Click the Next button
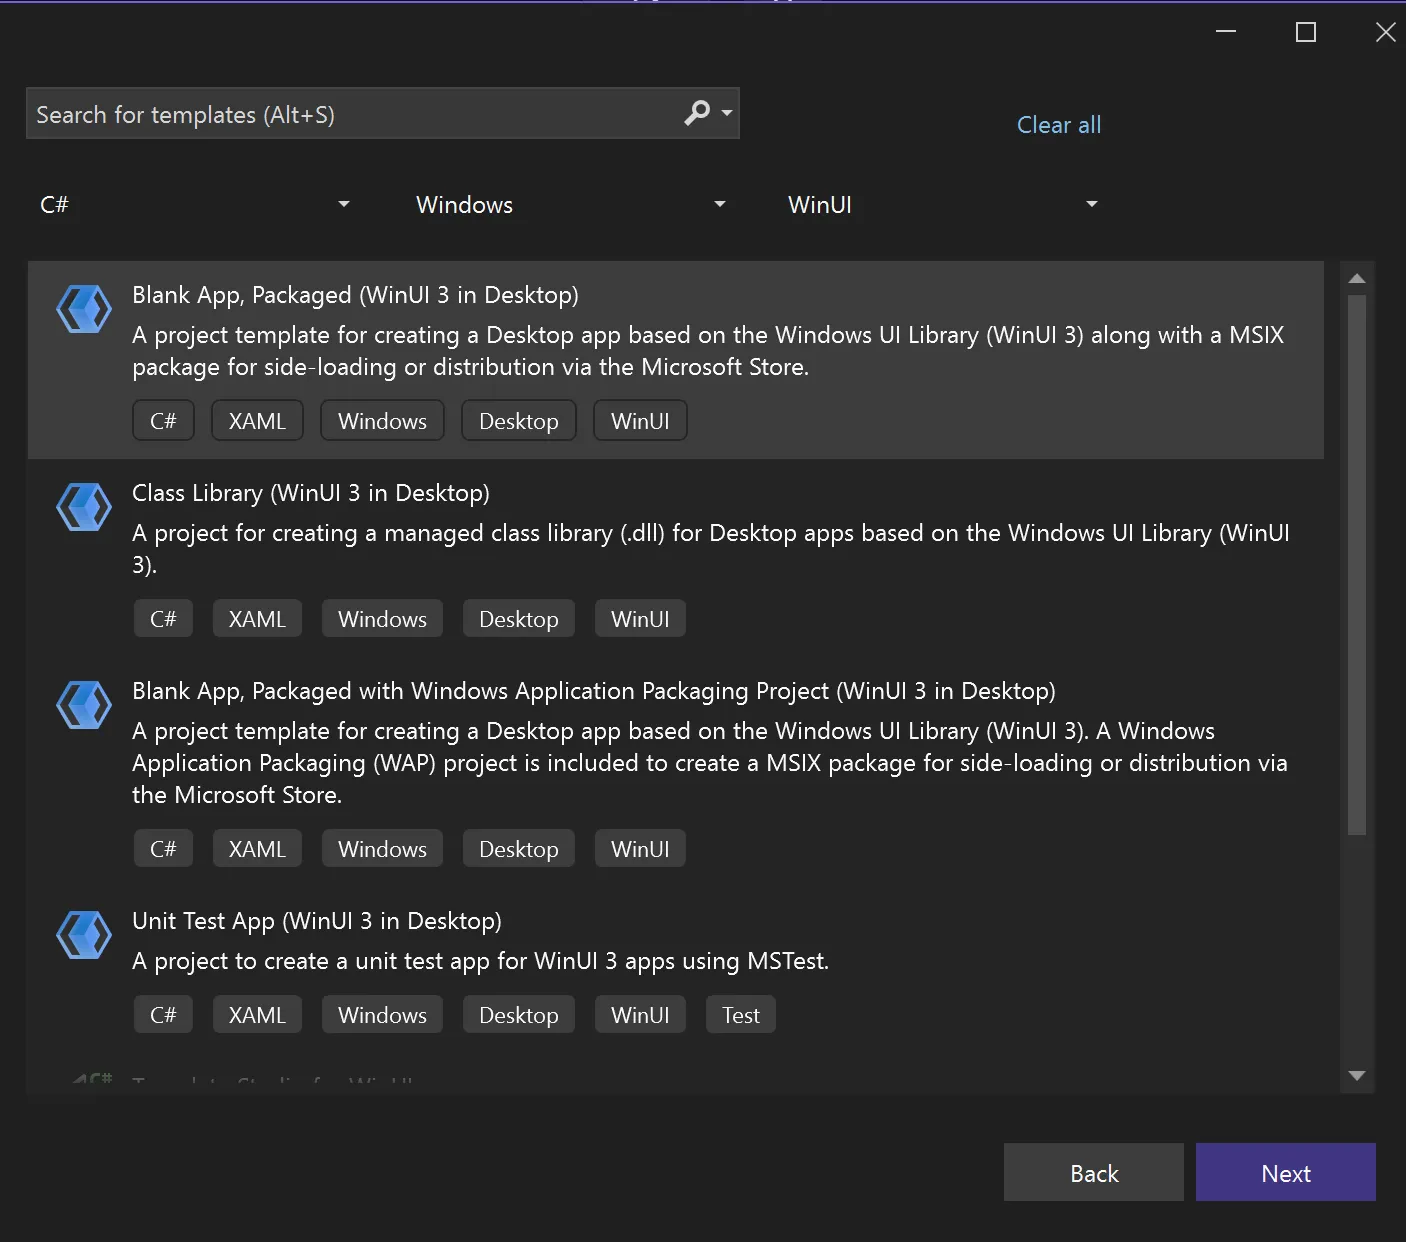The width and height of the screenshot is (1406, 1242). (x=1285, y=1173)
